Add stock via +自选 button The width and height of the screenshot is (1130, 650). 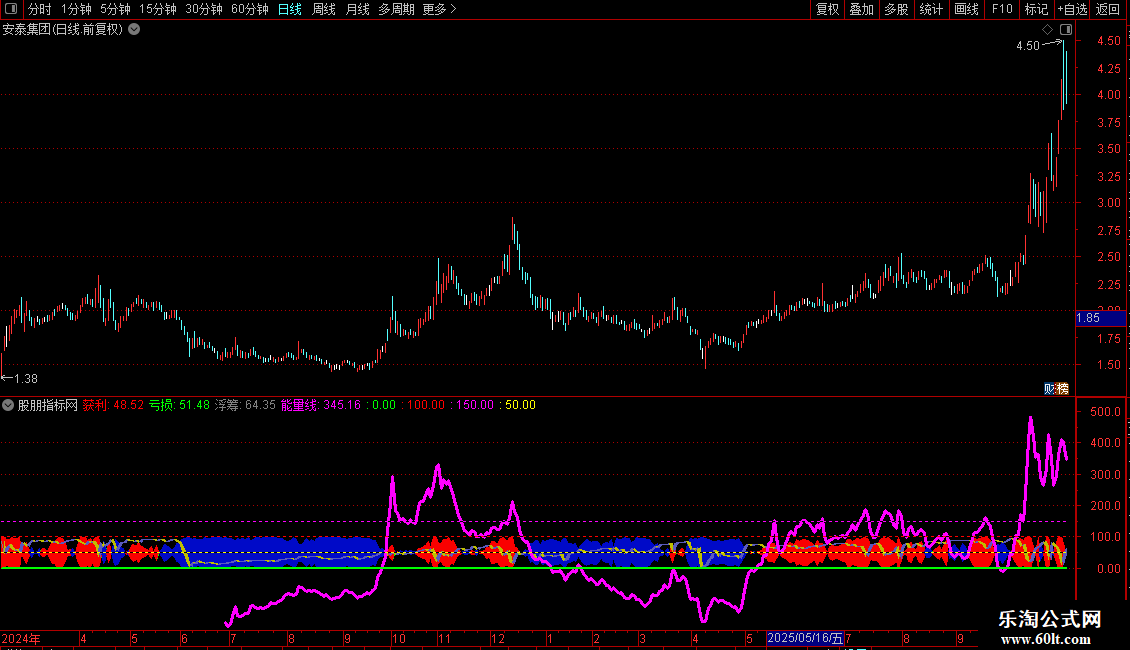[1072, 9]
